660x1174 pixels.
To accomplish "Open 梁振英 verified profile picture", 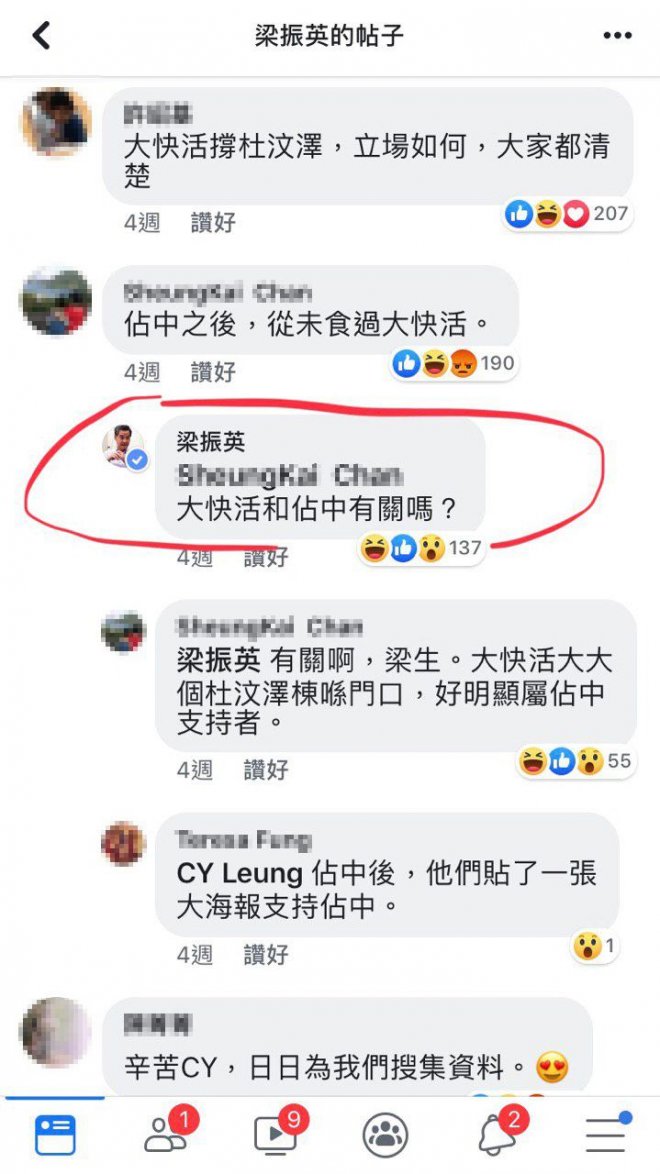I will (124, 446).
